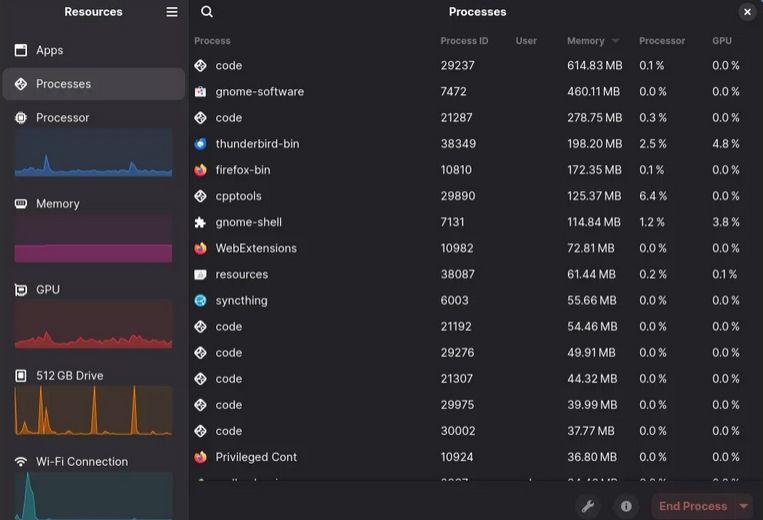Viewport: 763px width, 520px height.
Task: Click the End Process button
Action: click(693, 506)
